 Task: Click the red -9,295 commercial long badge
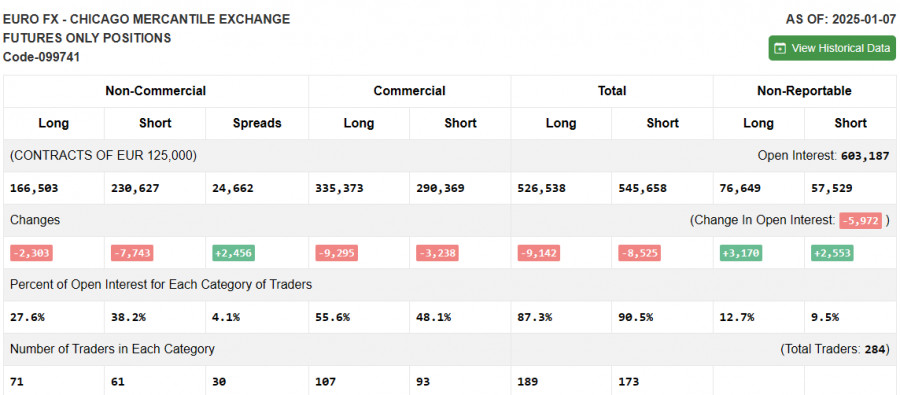click(x=336, y=253)
